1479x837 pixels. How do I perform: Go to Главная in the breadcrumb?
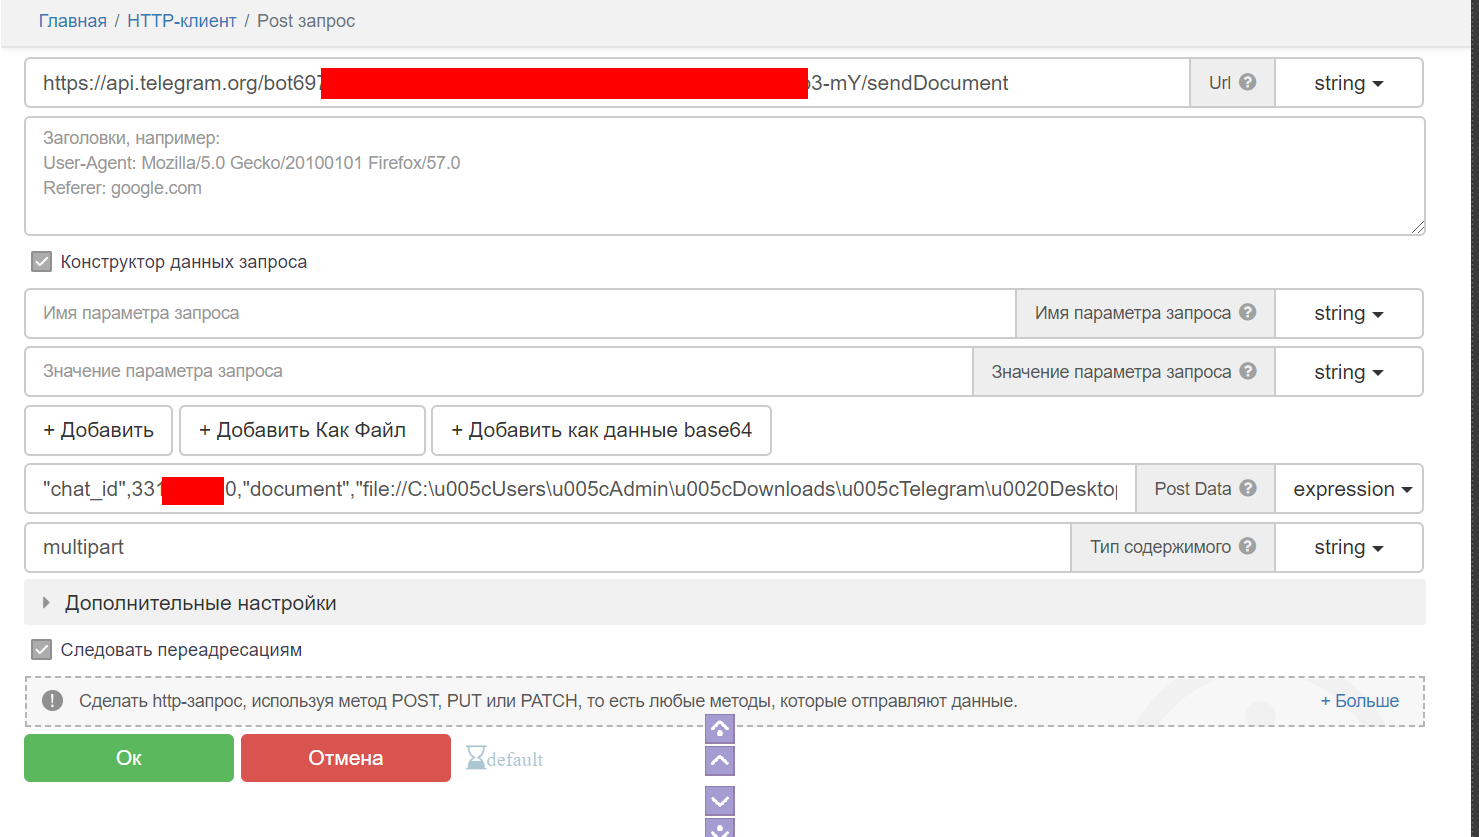[x=72, y=21]
